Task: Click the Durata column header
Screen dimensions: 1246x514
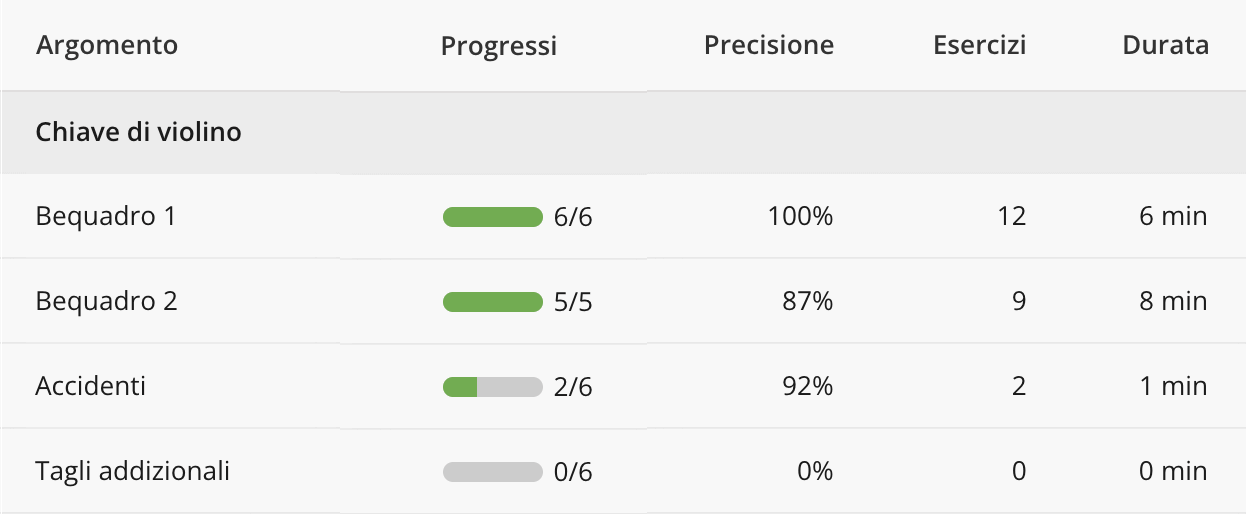Action: (1165, 45)
